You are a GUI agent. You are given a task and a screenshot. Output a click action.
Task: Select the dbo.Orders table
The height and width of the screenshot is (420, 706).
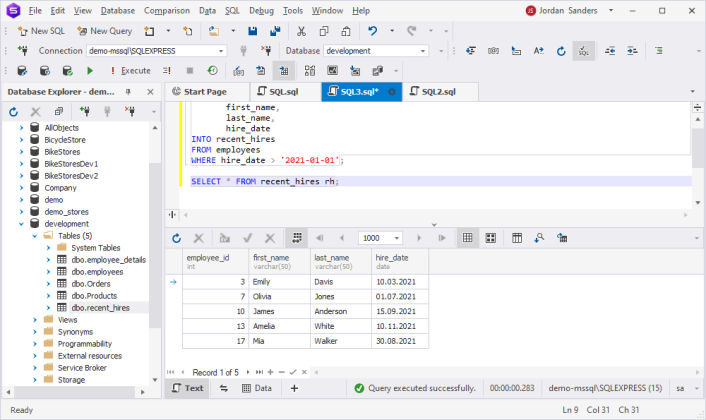point(91,284)
